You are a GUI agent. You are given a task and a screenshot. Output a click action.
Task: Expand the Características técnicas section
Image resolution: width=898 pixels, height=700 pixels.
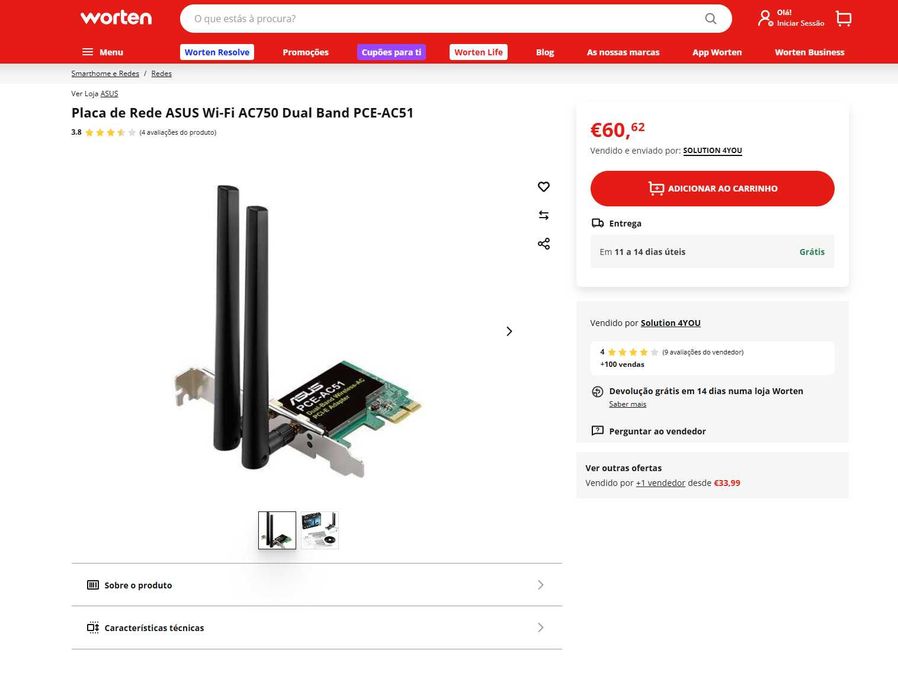(317, 628)
